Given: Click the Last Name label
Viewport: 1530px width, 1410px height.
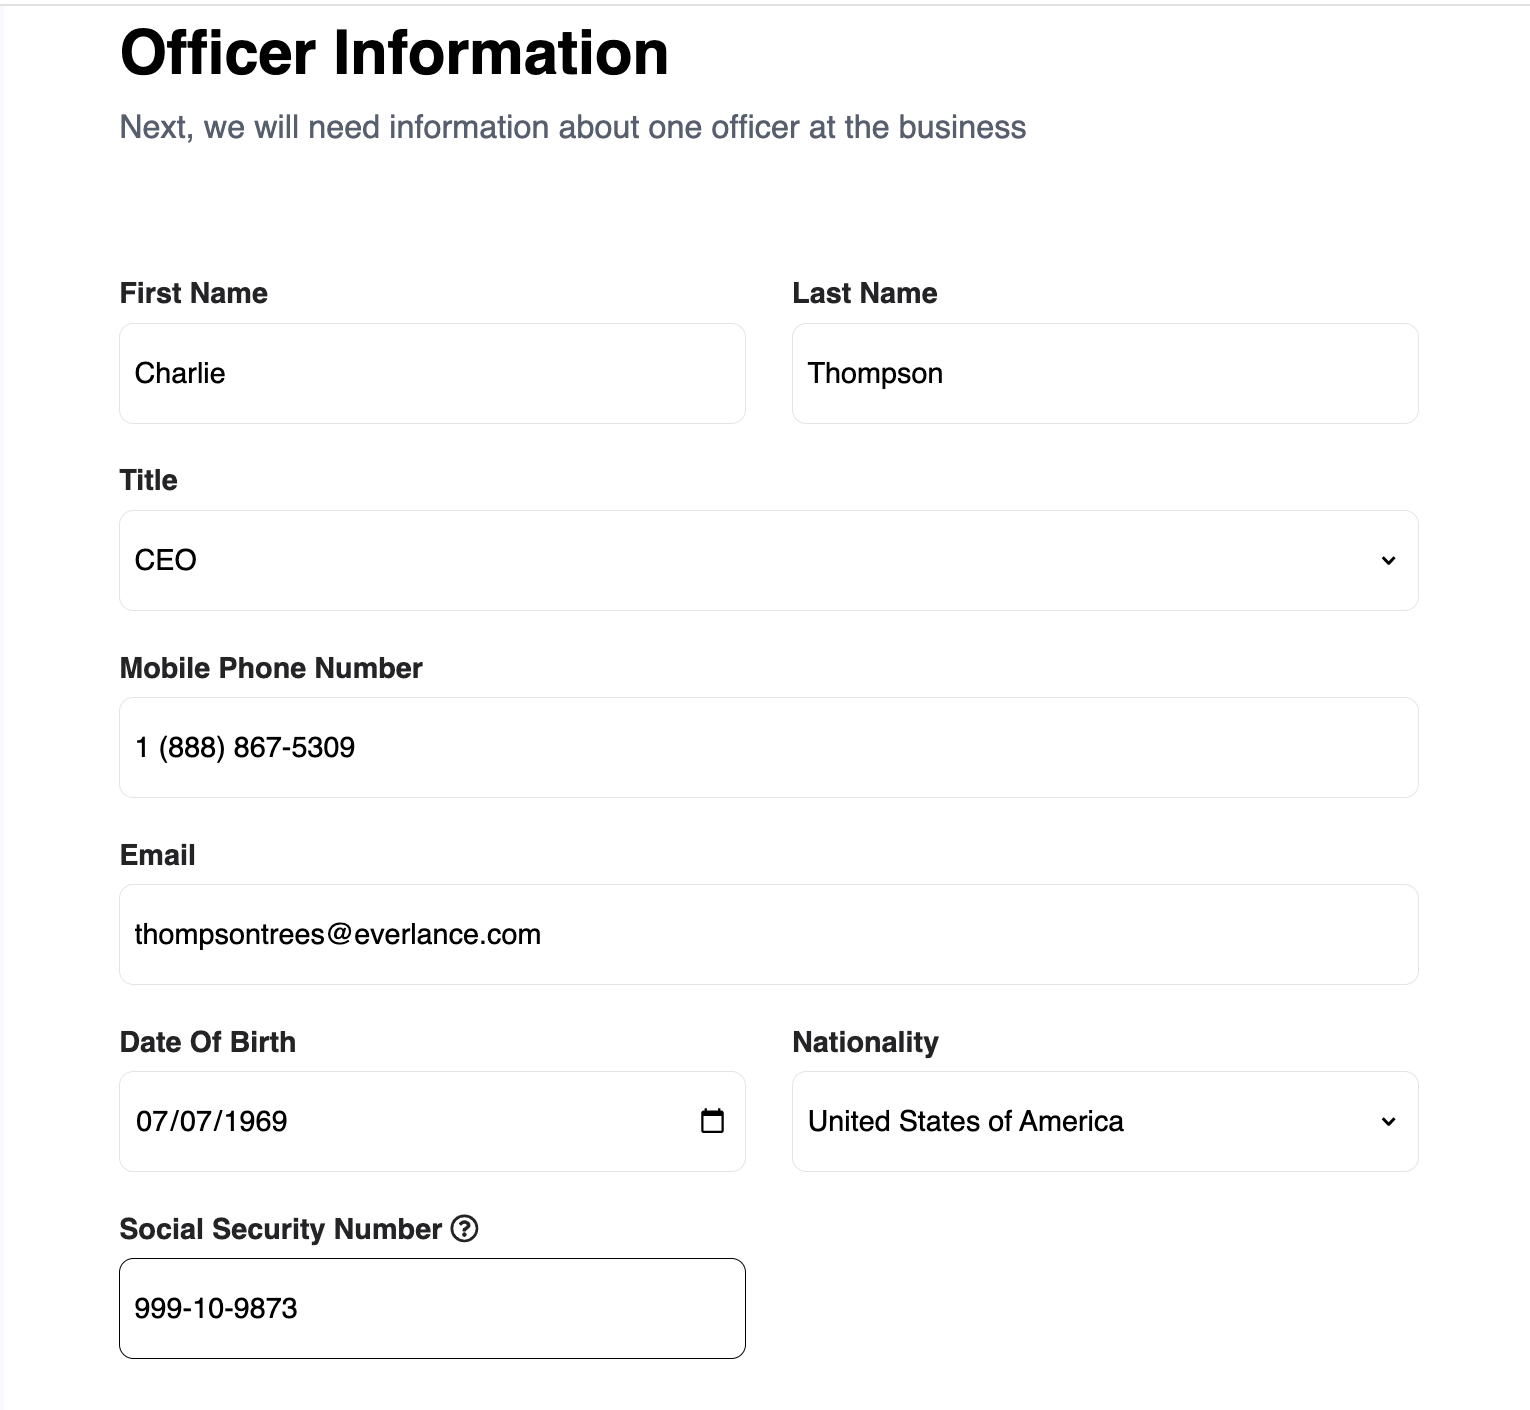Looking at the screenshot, I should click(x=865, y=293).
